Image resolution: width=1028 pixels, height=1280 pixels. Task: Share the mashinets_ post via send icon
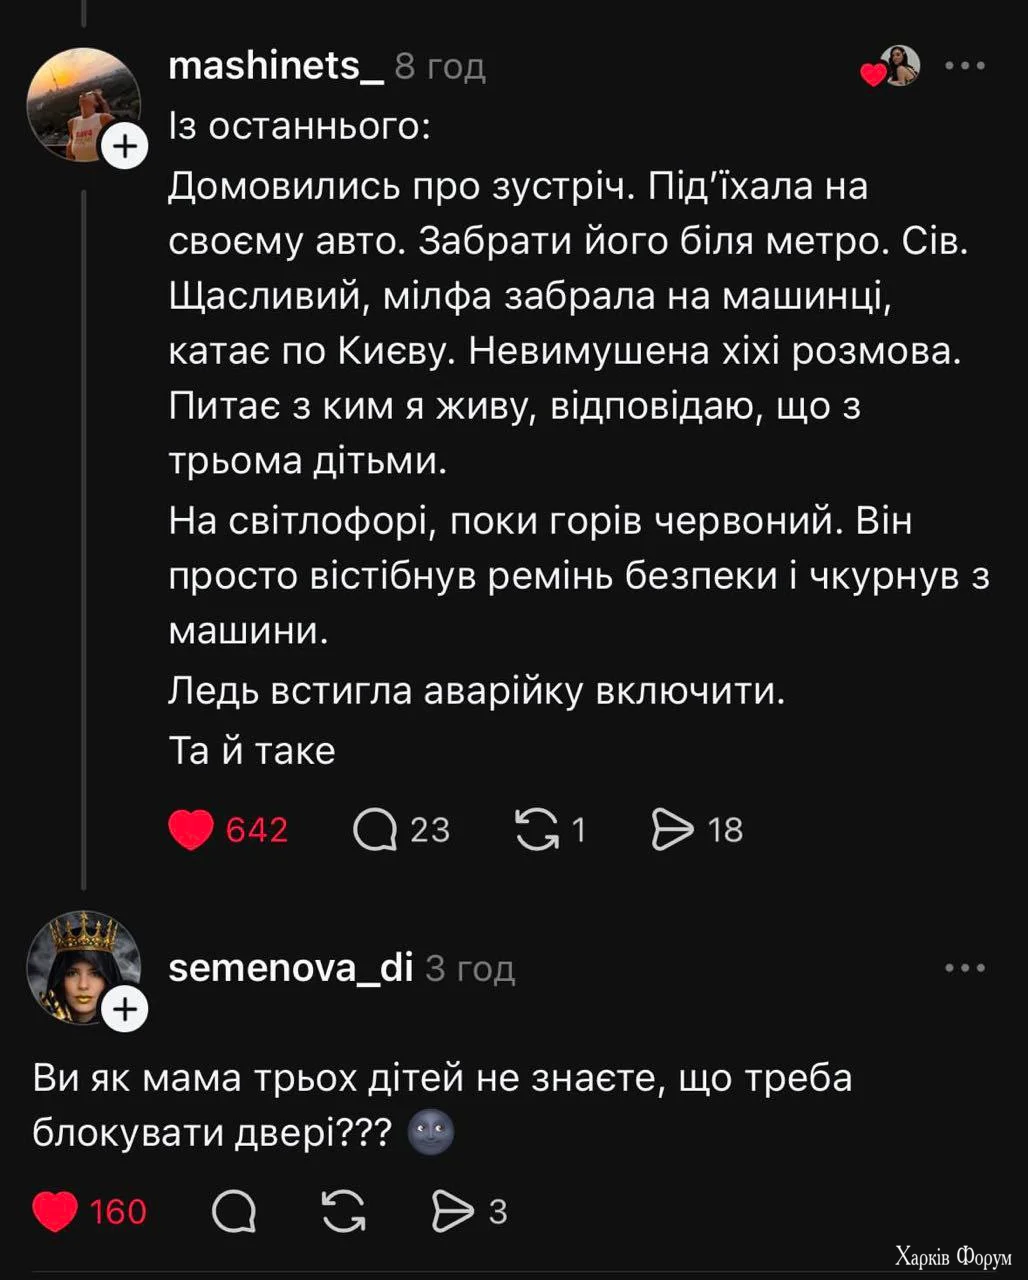(x=672, y=830)
